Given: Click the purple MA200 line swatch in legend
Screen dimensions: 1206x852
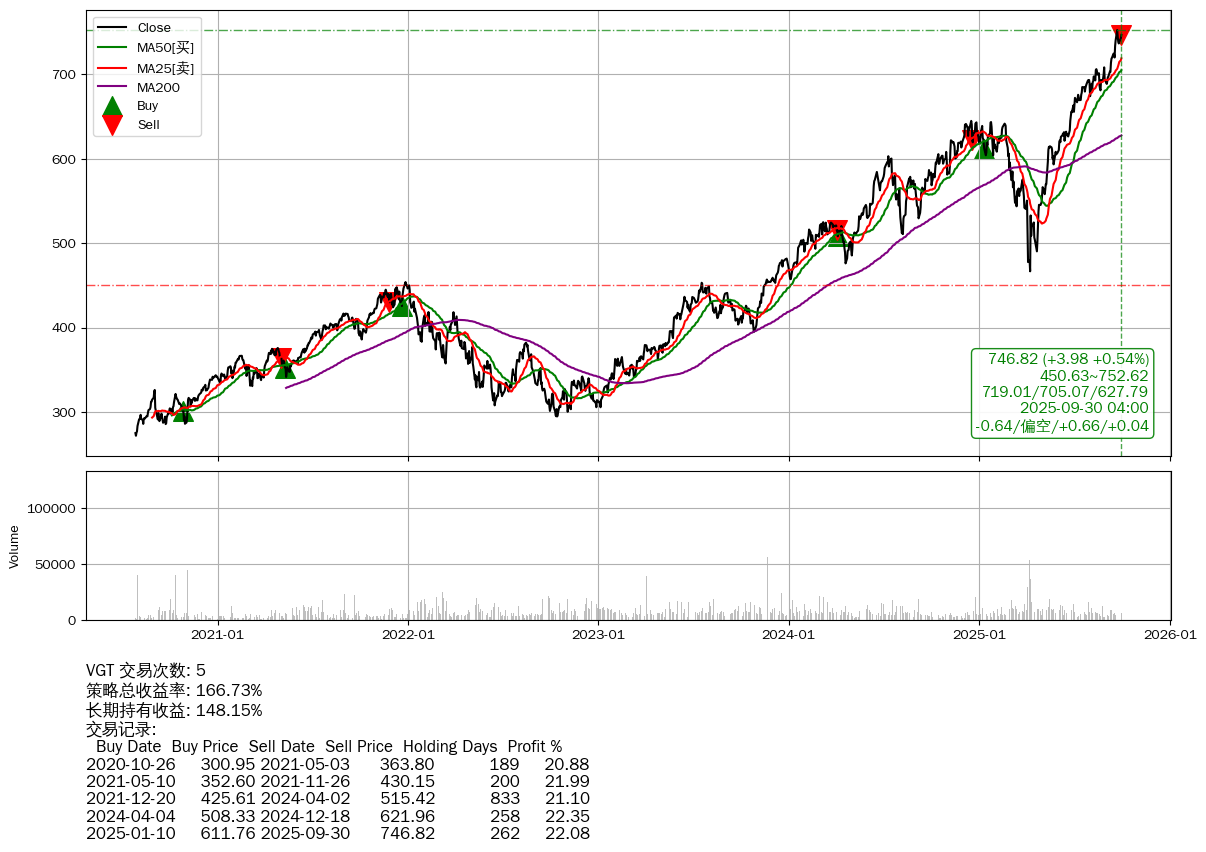Looking at the screenshot, I should point(113,87).
